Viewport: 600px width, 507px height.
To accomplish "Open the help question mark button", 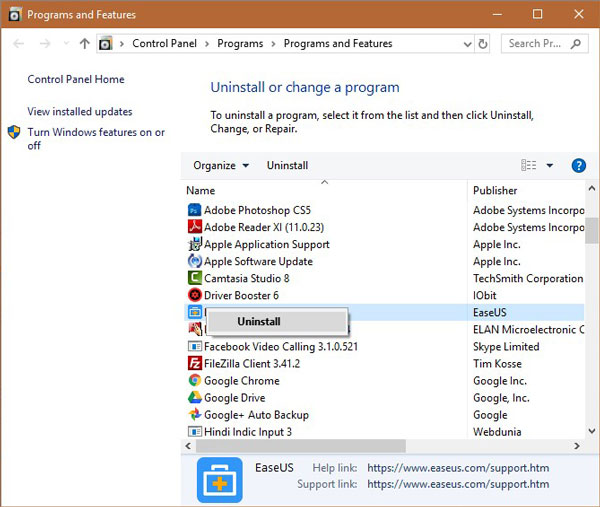I will pos(579,166).
